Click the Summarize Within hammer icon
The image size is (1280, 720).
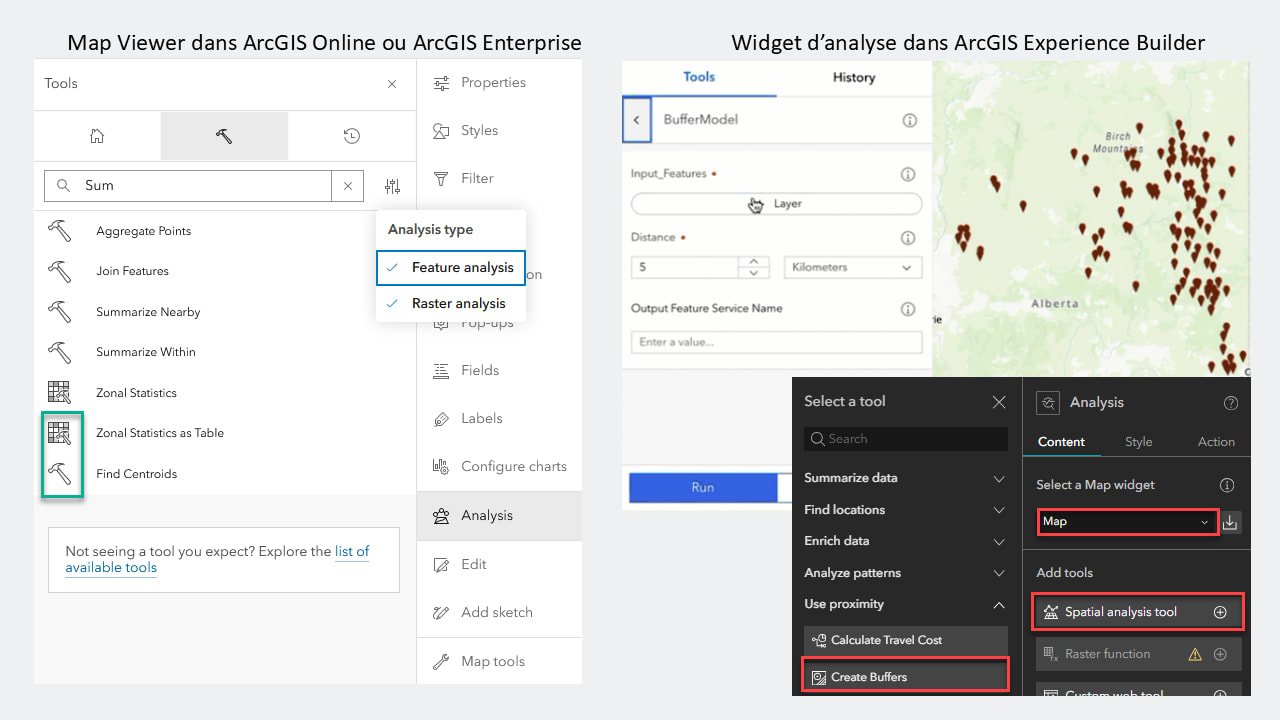60,352
